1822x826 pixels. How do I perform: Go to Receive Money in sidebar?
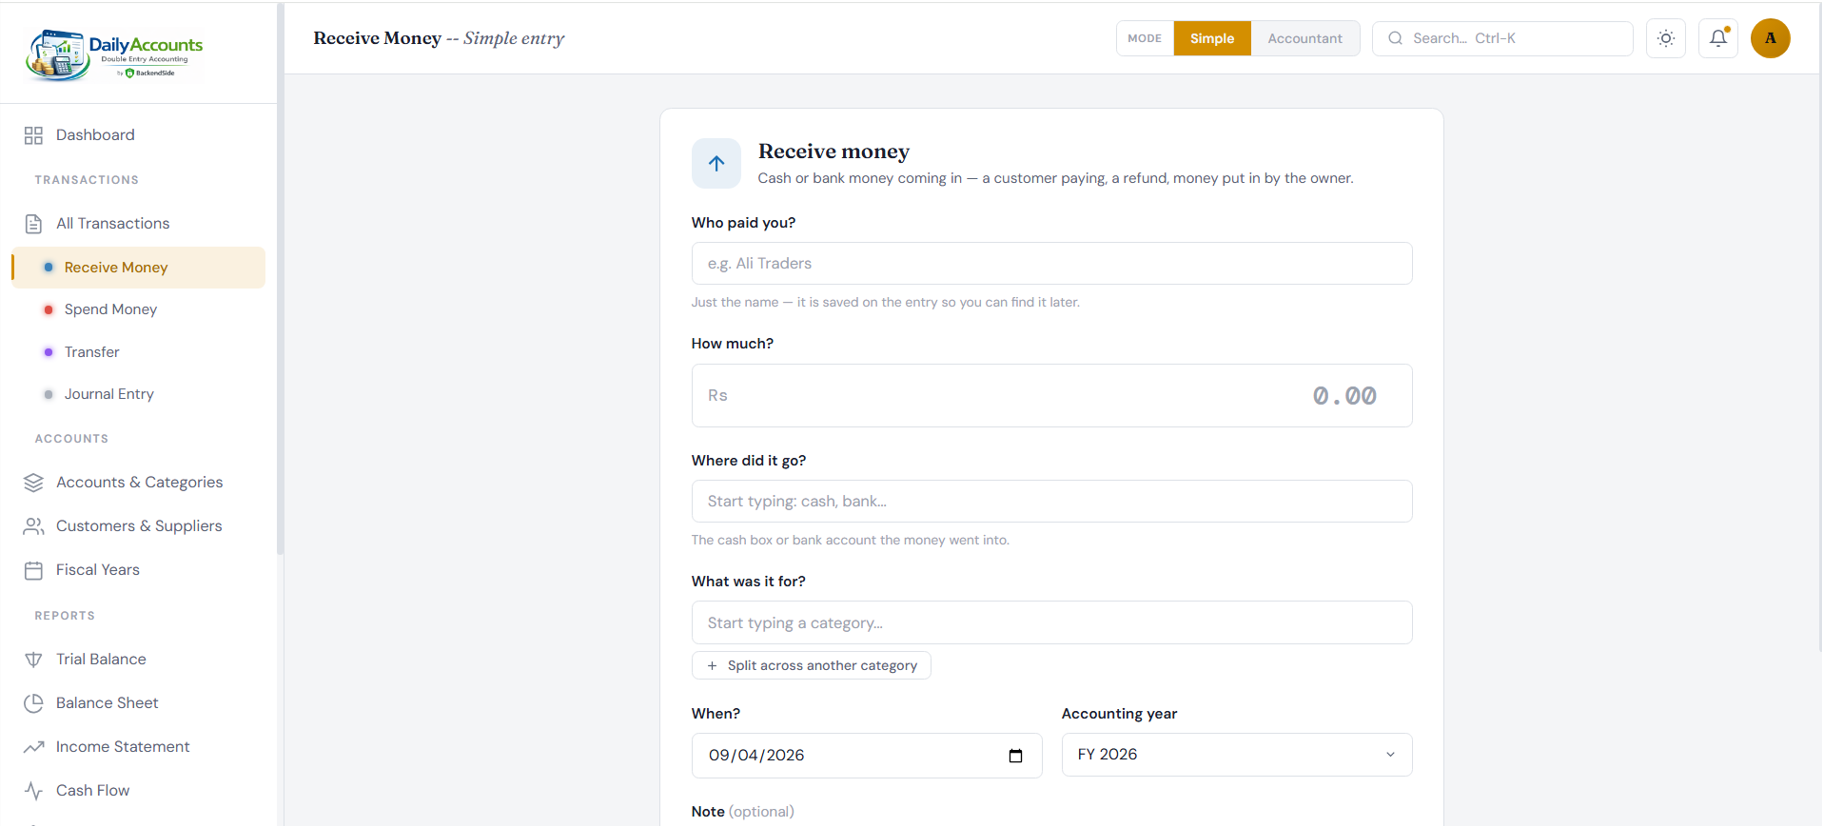pyautogui.click(x=139, y=267)
